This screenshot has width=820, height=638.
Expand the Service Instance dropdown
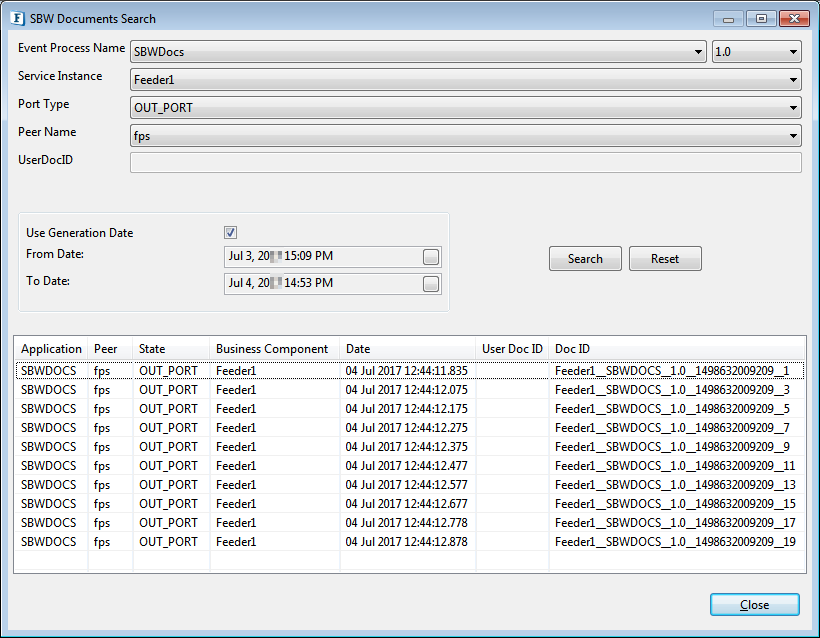tap(793, 80)
